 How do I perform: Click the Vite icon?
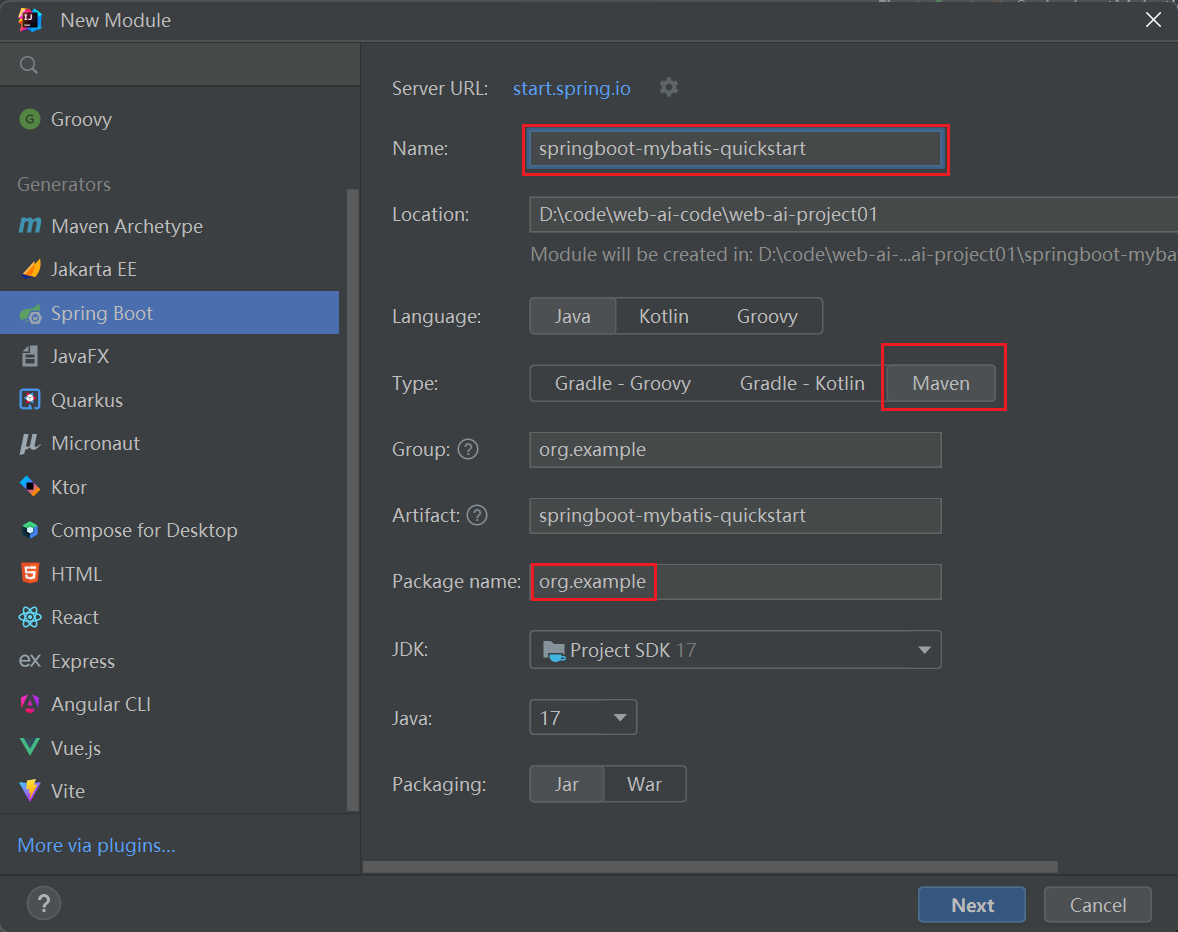30,790
